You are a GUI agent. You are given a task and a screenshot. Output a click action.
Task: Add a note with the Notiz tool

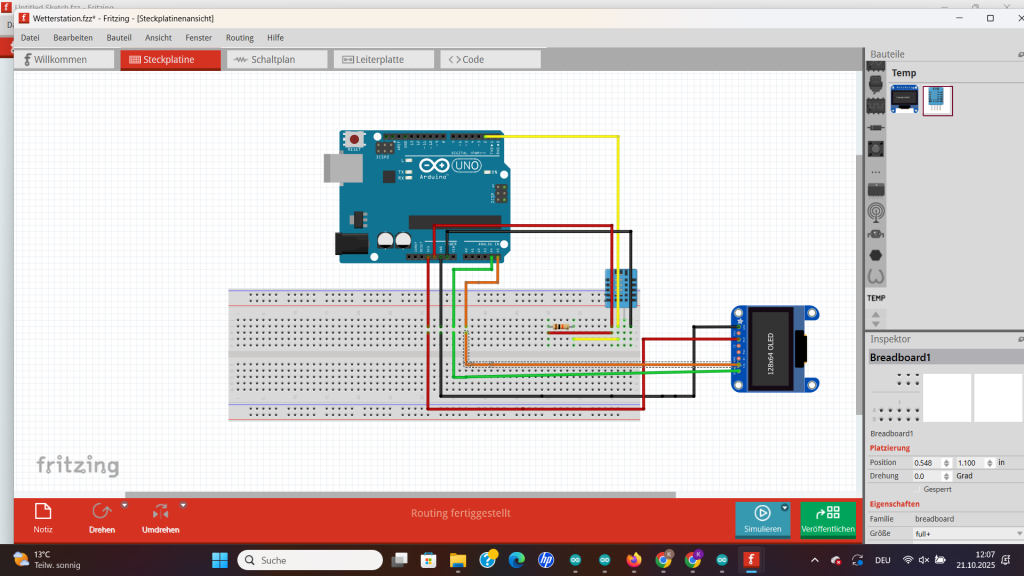click(43, 512)
